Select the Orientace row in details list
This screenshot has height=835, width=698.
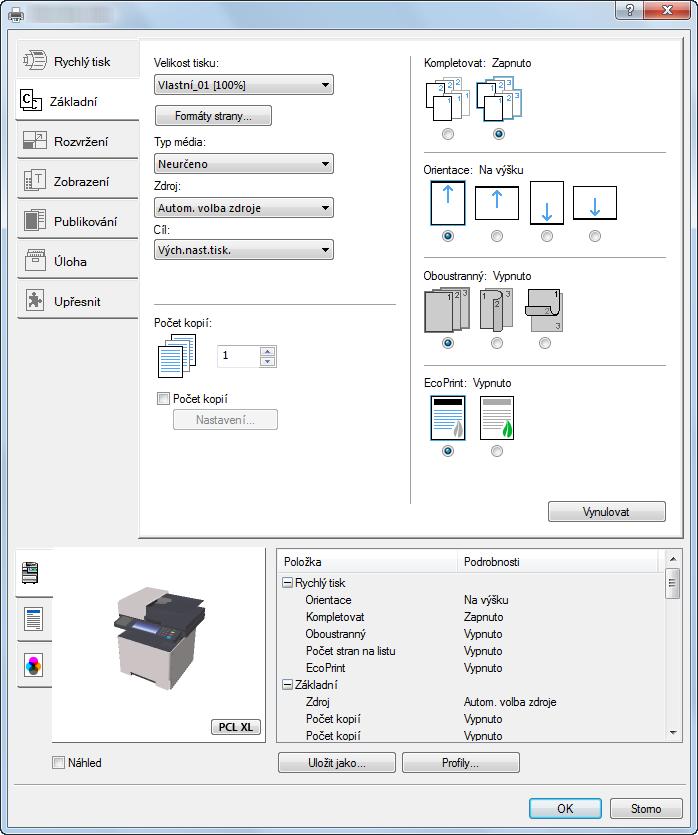471,600
